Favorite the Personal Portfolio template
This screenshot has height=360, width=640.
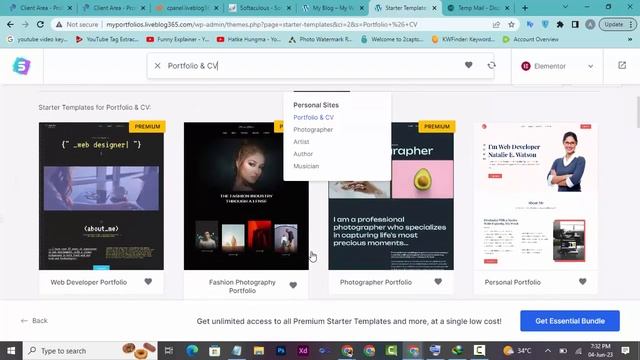(582, 282)
